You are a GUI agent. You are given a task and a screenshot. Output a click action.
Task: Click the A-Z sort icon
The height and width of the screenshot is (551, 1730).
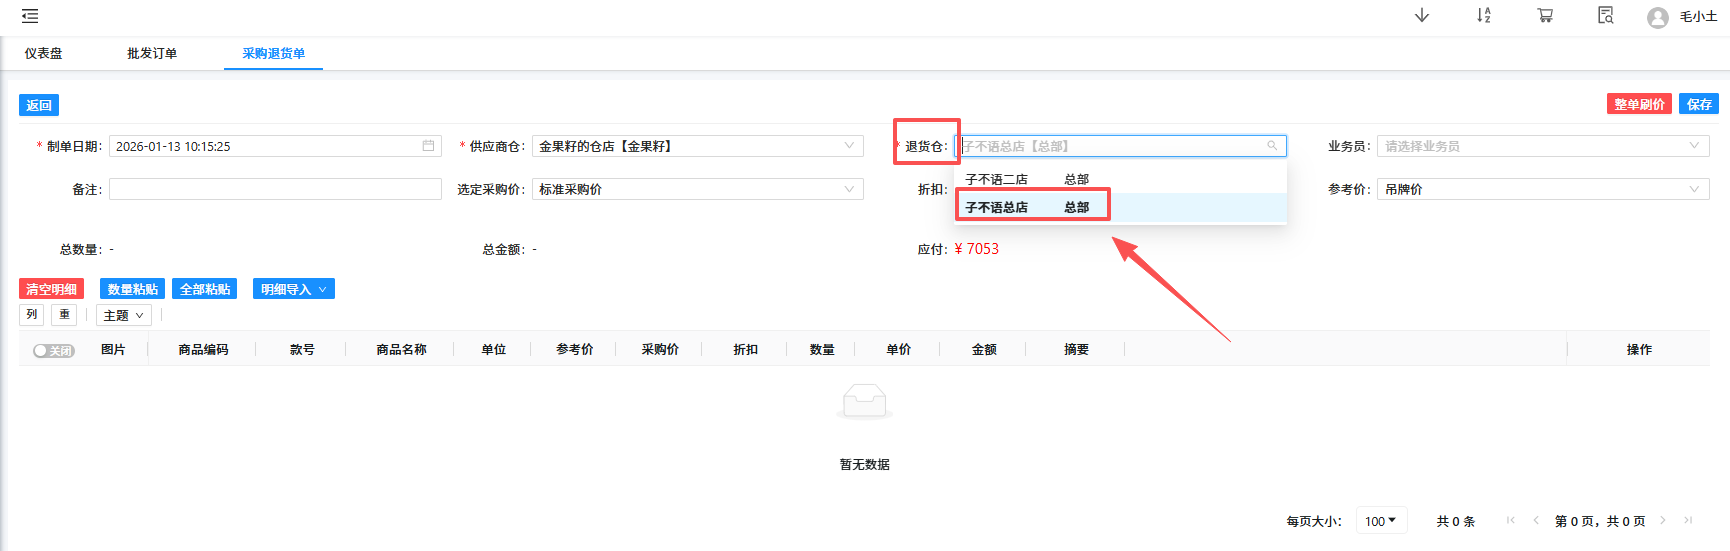point(1483,16)
